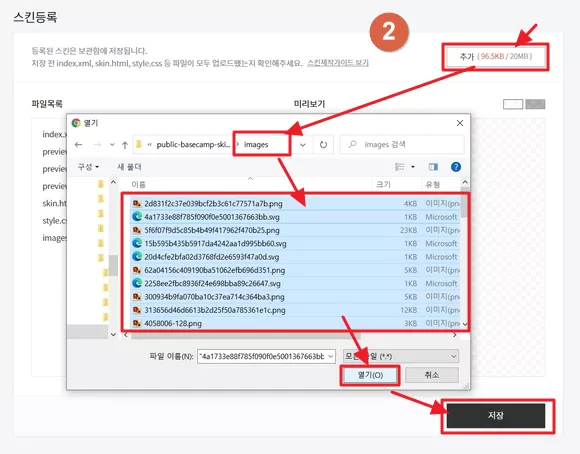Select the public-basecamp-ski... breadcrumb

[193, 145]
